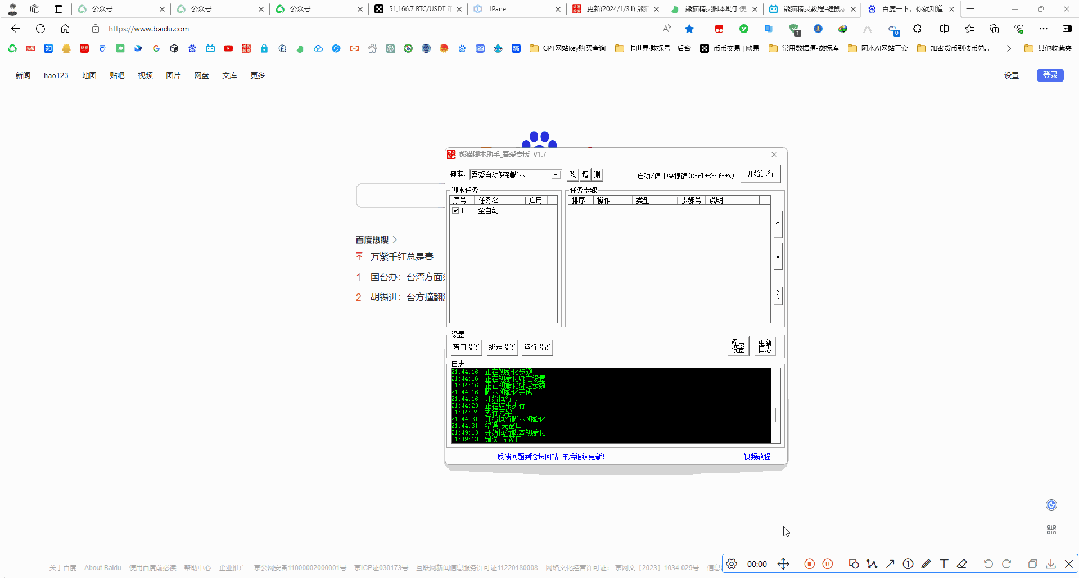Select the polyline tool in annotation toolbar
Viewport: 1079px width, 578px height.
pos(872,564)
